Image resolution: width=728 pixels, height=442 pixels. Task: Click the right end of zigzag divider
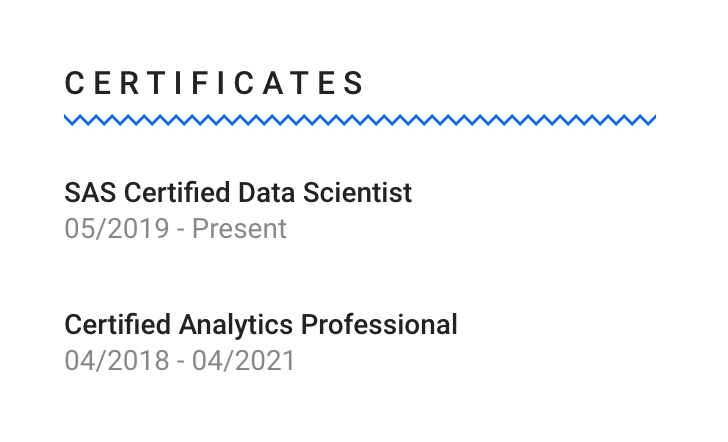tap(651, 120)
